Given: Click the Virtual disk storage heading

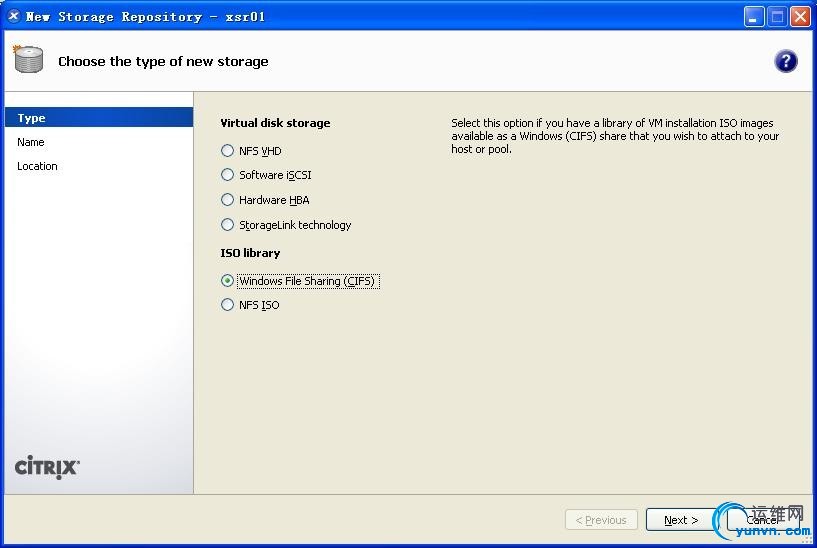Looking at the screenshot, I should pos(275,123).
